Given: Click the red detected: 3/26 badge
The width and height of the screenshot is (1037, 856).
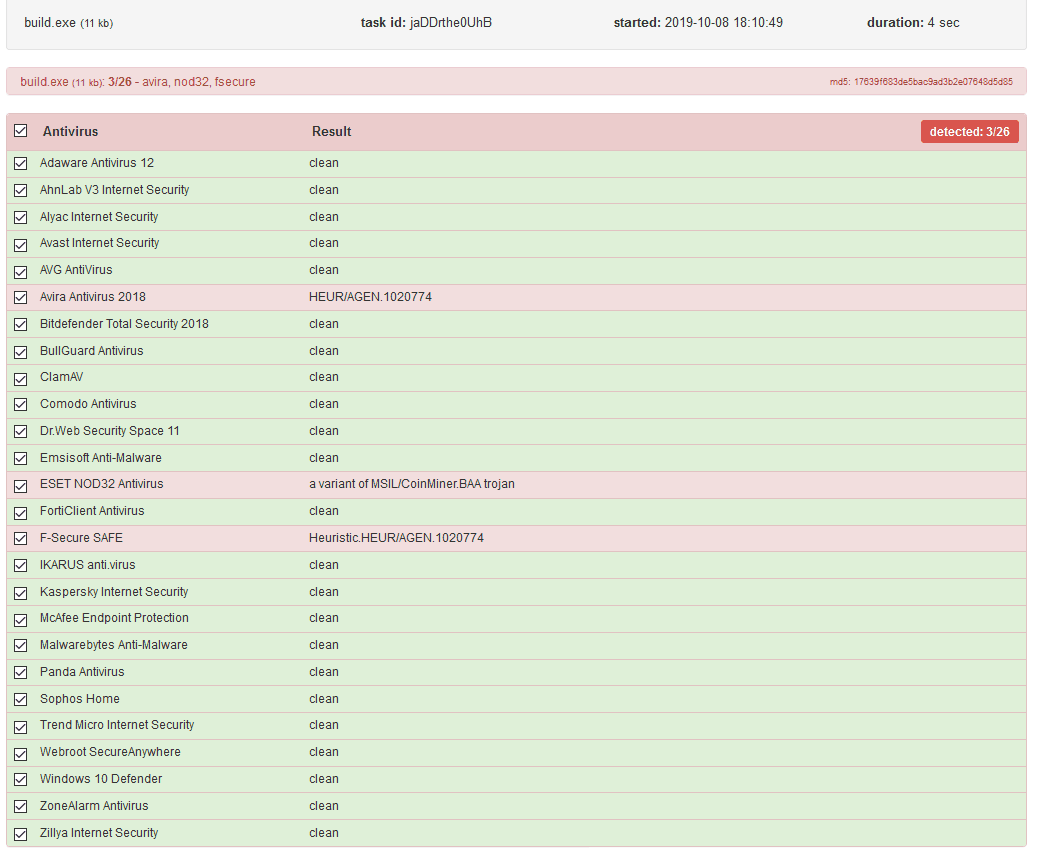Looking at the screenshot, I should (969, 132).
